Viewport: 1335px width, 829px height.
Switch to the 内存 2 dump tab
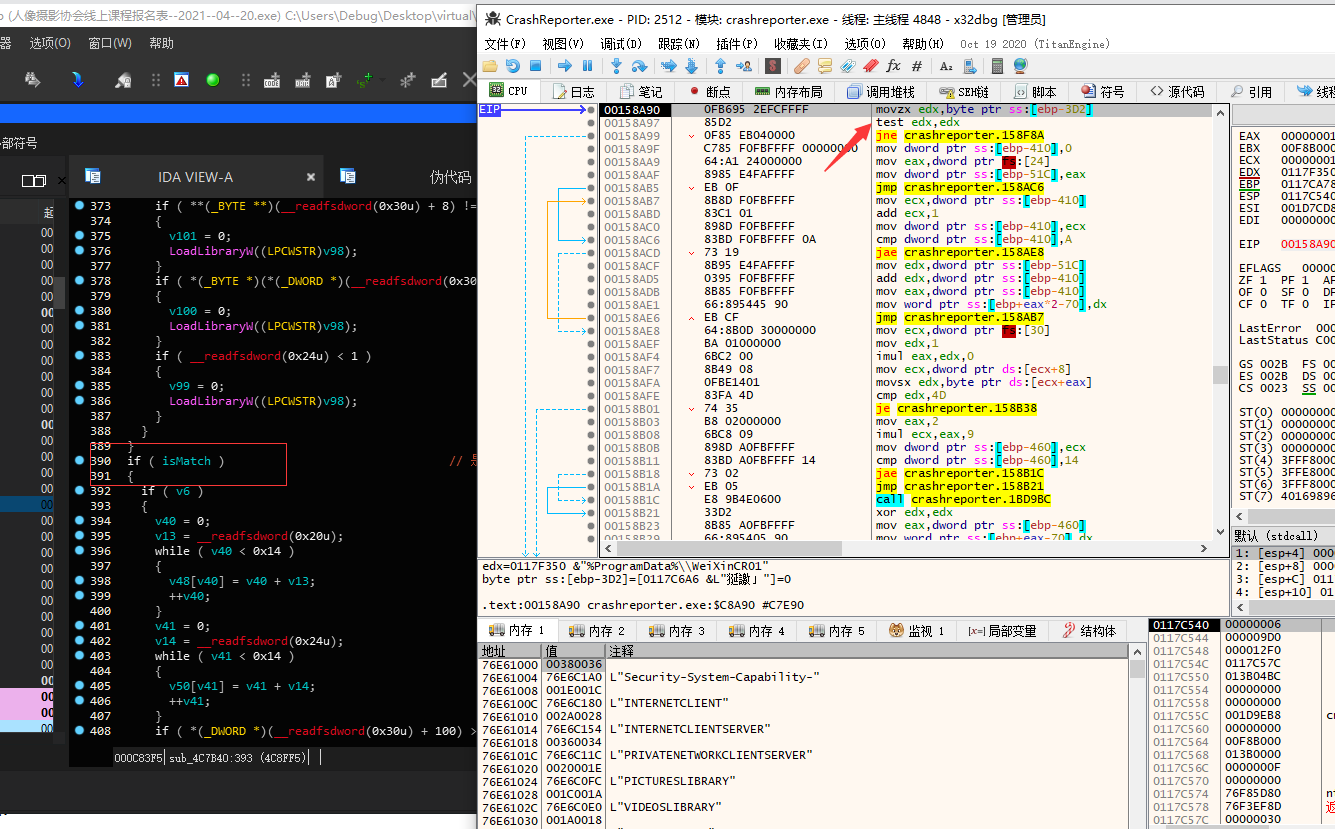597,631
